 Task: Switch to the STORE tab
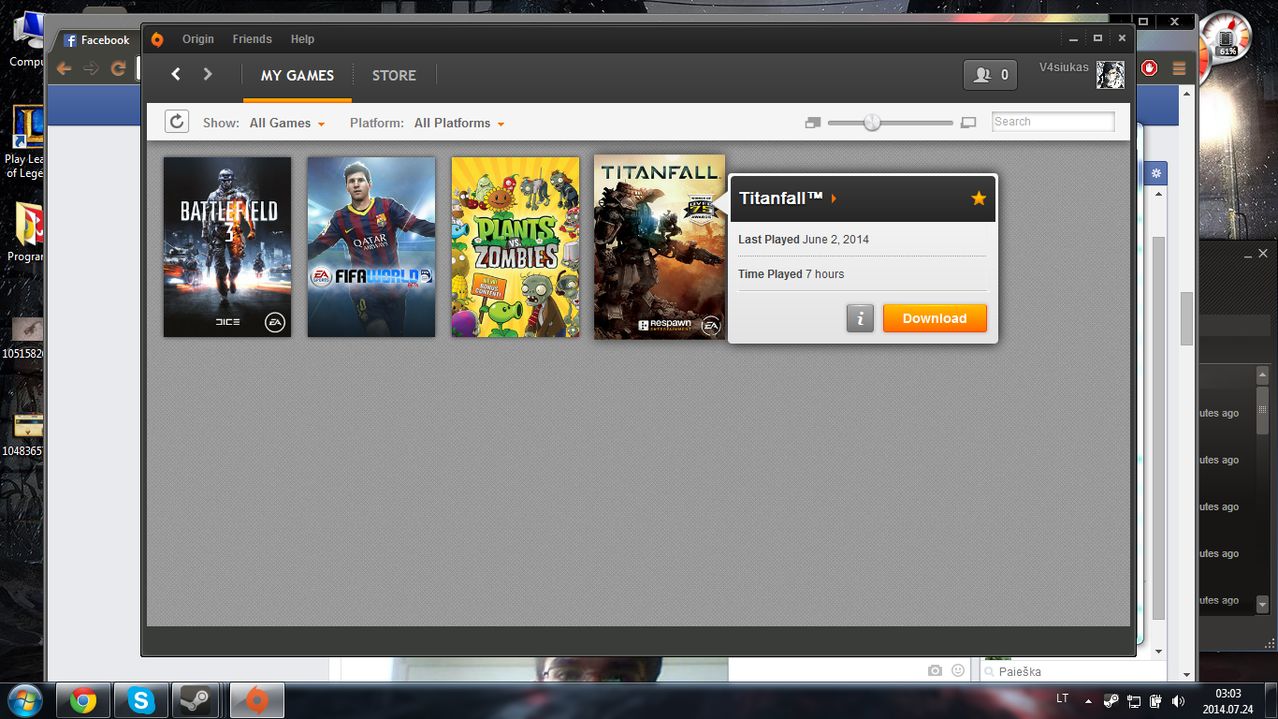tap(394, 75)
